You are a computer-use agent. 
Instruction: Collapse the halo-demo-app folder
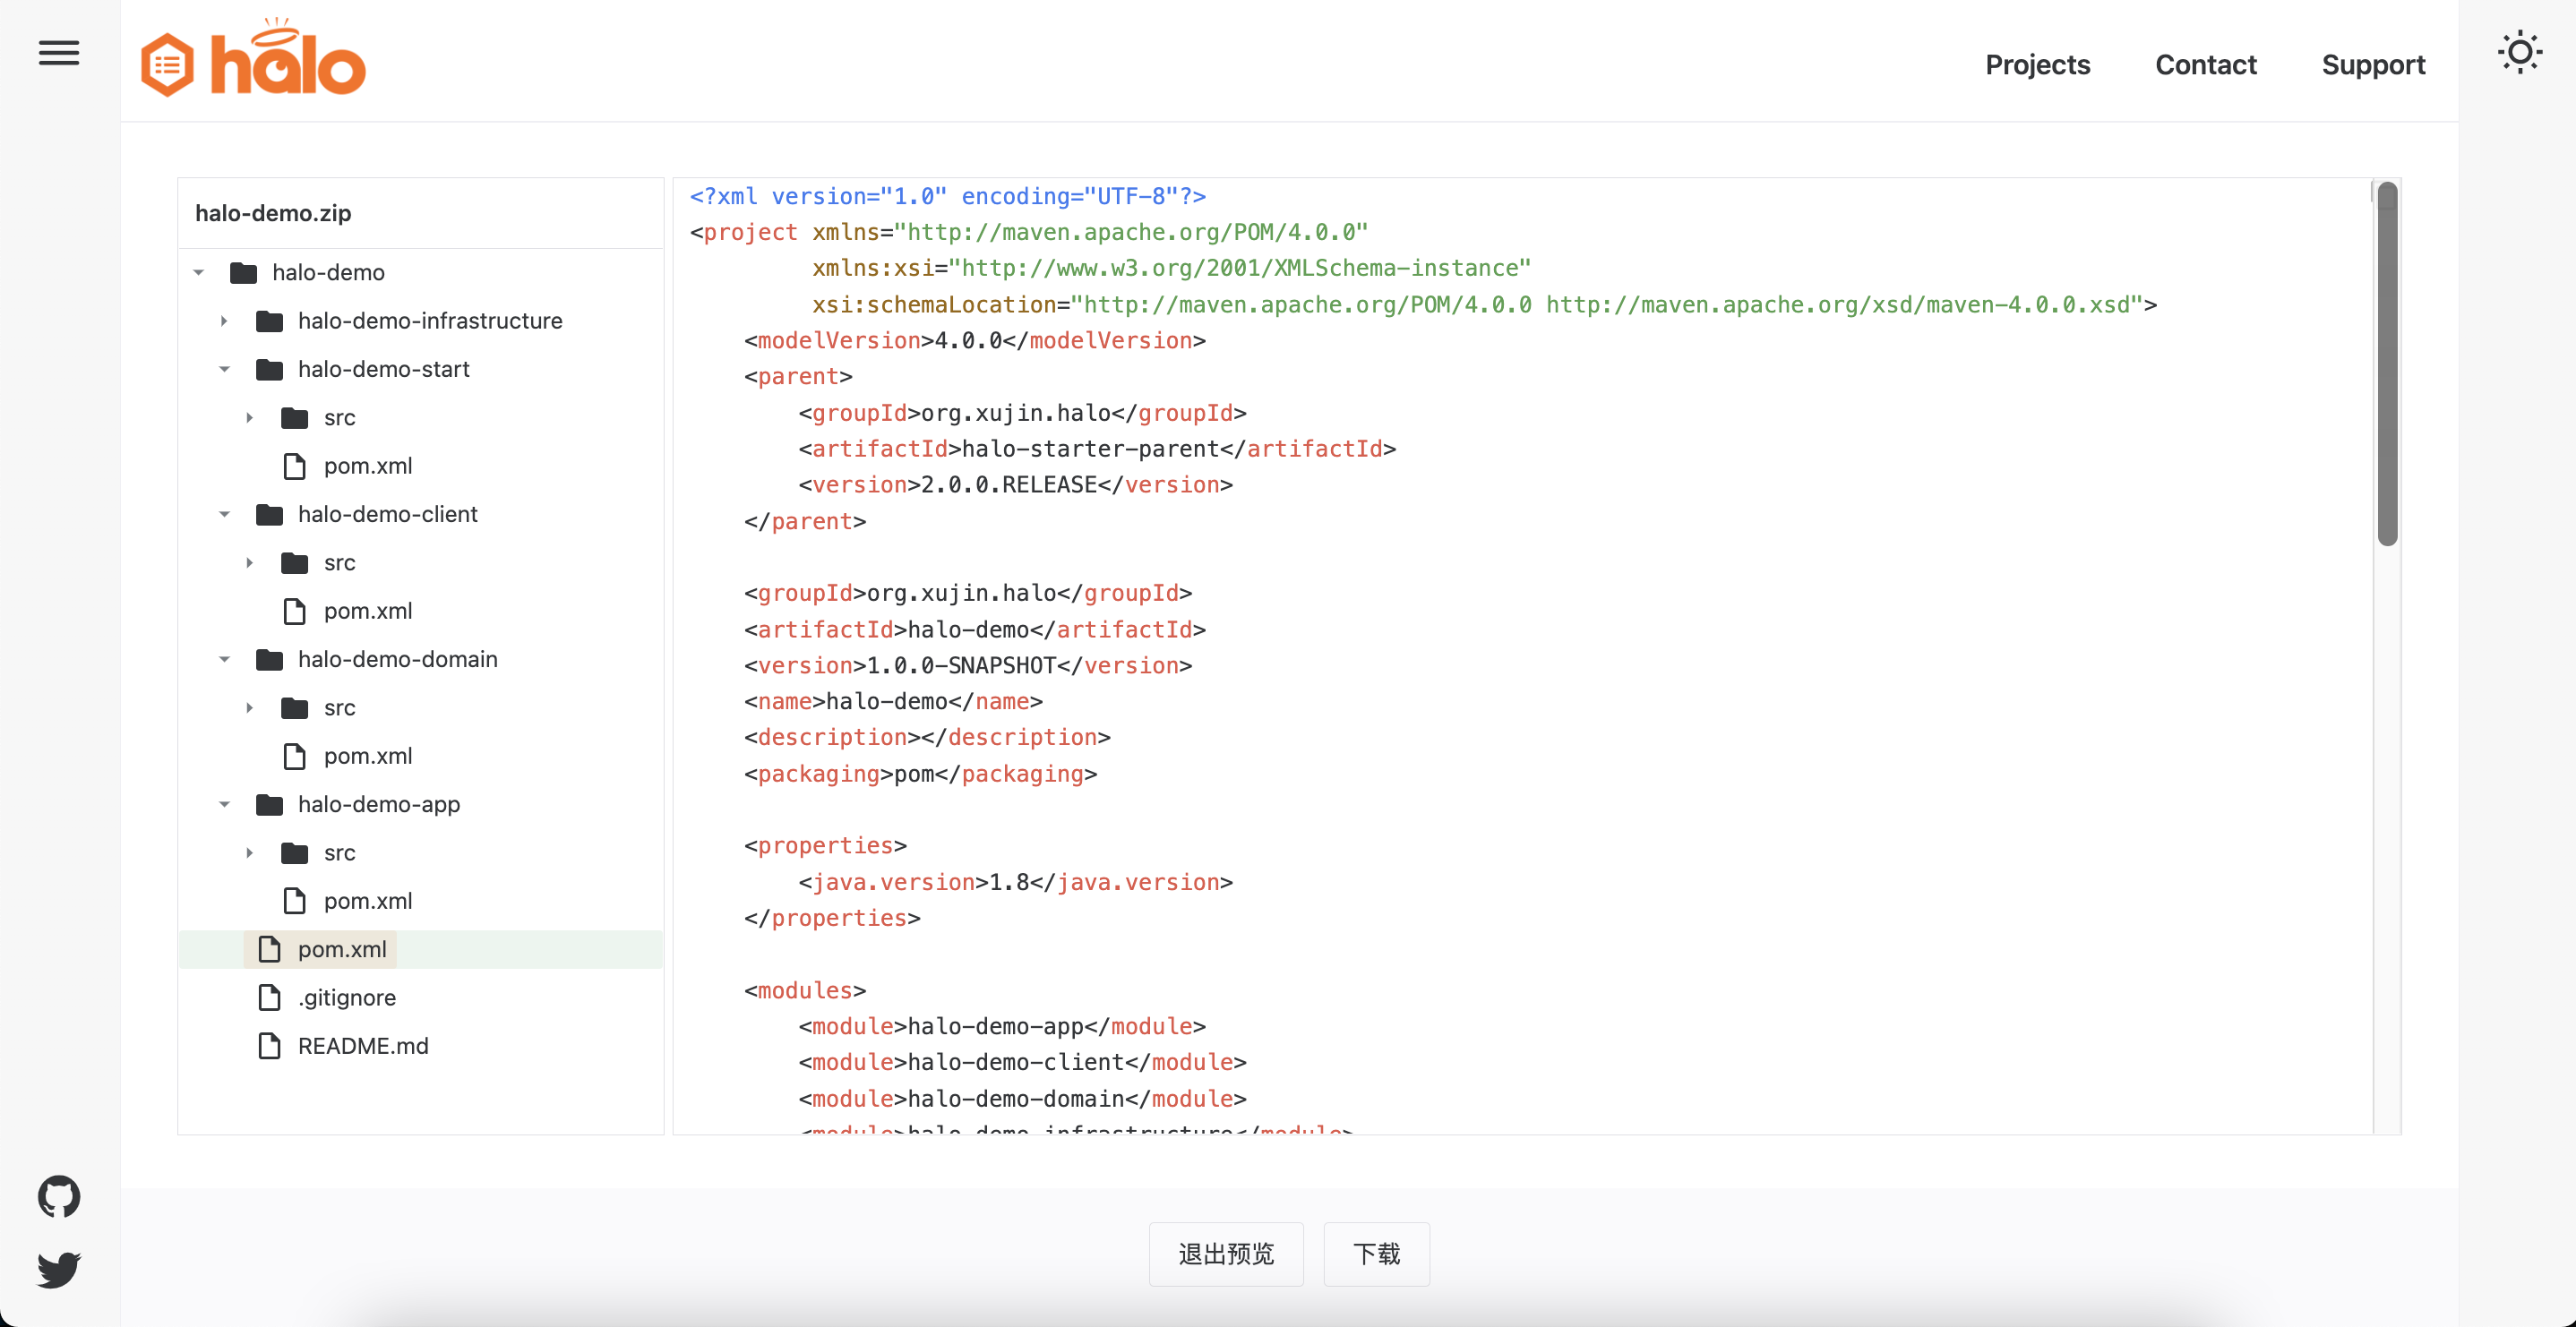pyautogui.click(x=224, y=804)
